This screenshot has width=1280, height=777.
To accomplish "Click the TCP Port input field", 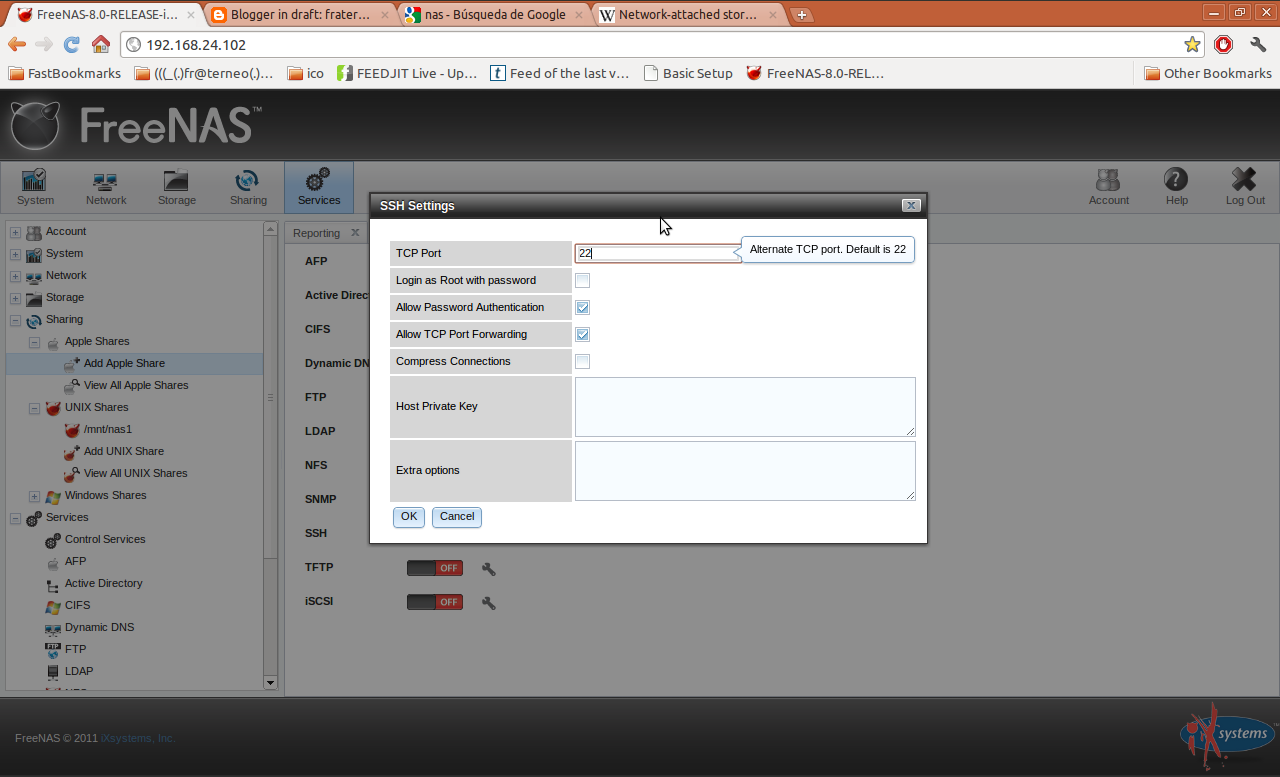I will coord(655,253).
